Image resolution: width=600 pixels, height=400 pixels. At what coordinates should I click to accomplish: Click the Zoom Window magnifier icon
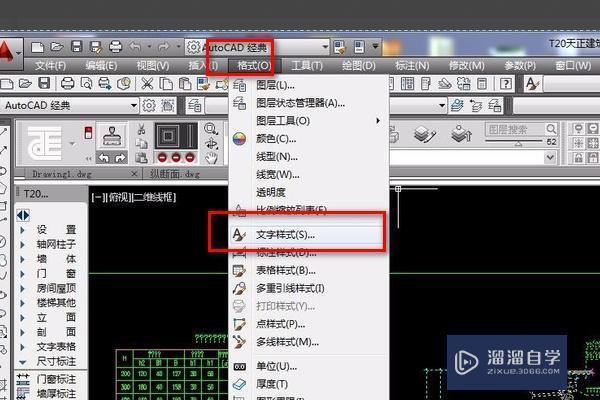coord(211,129)
